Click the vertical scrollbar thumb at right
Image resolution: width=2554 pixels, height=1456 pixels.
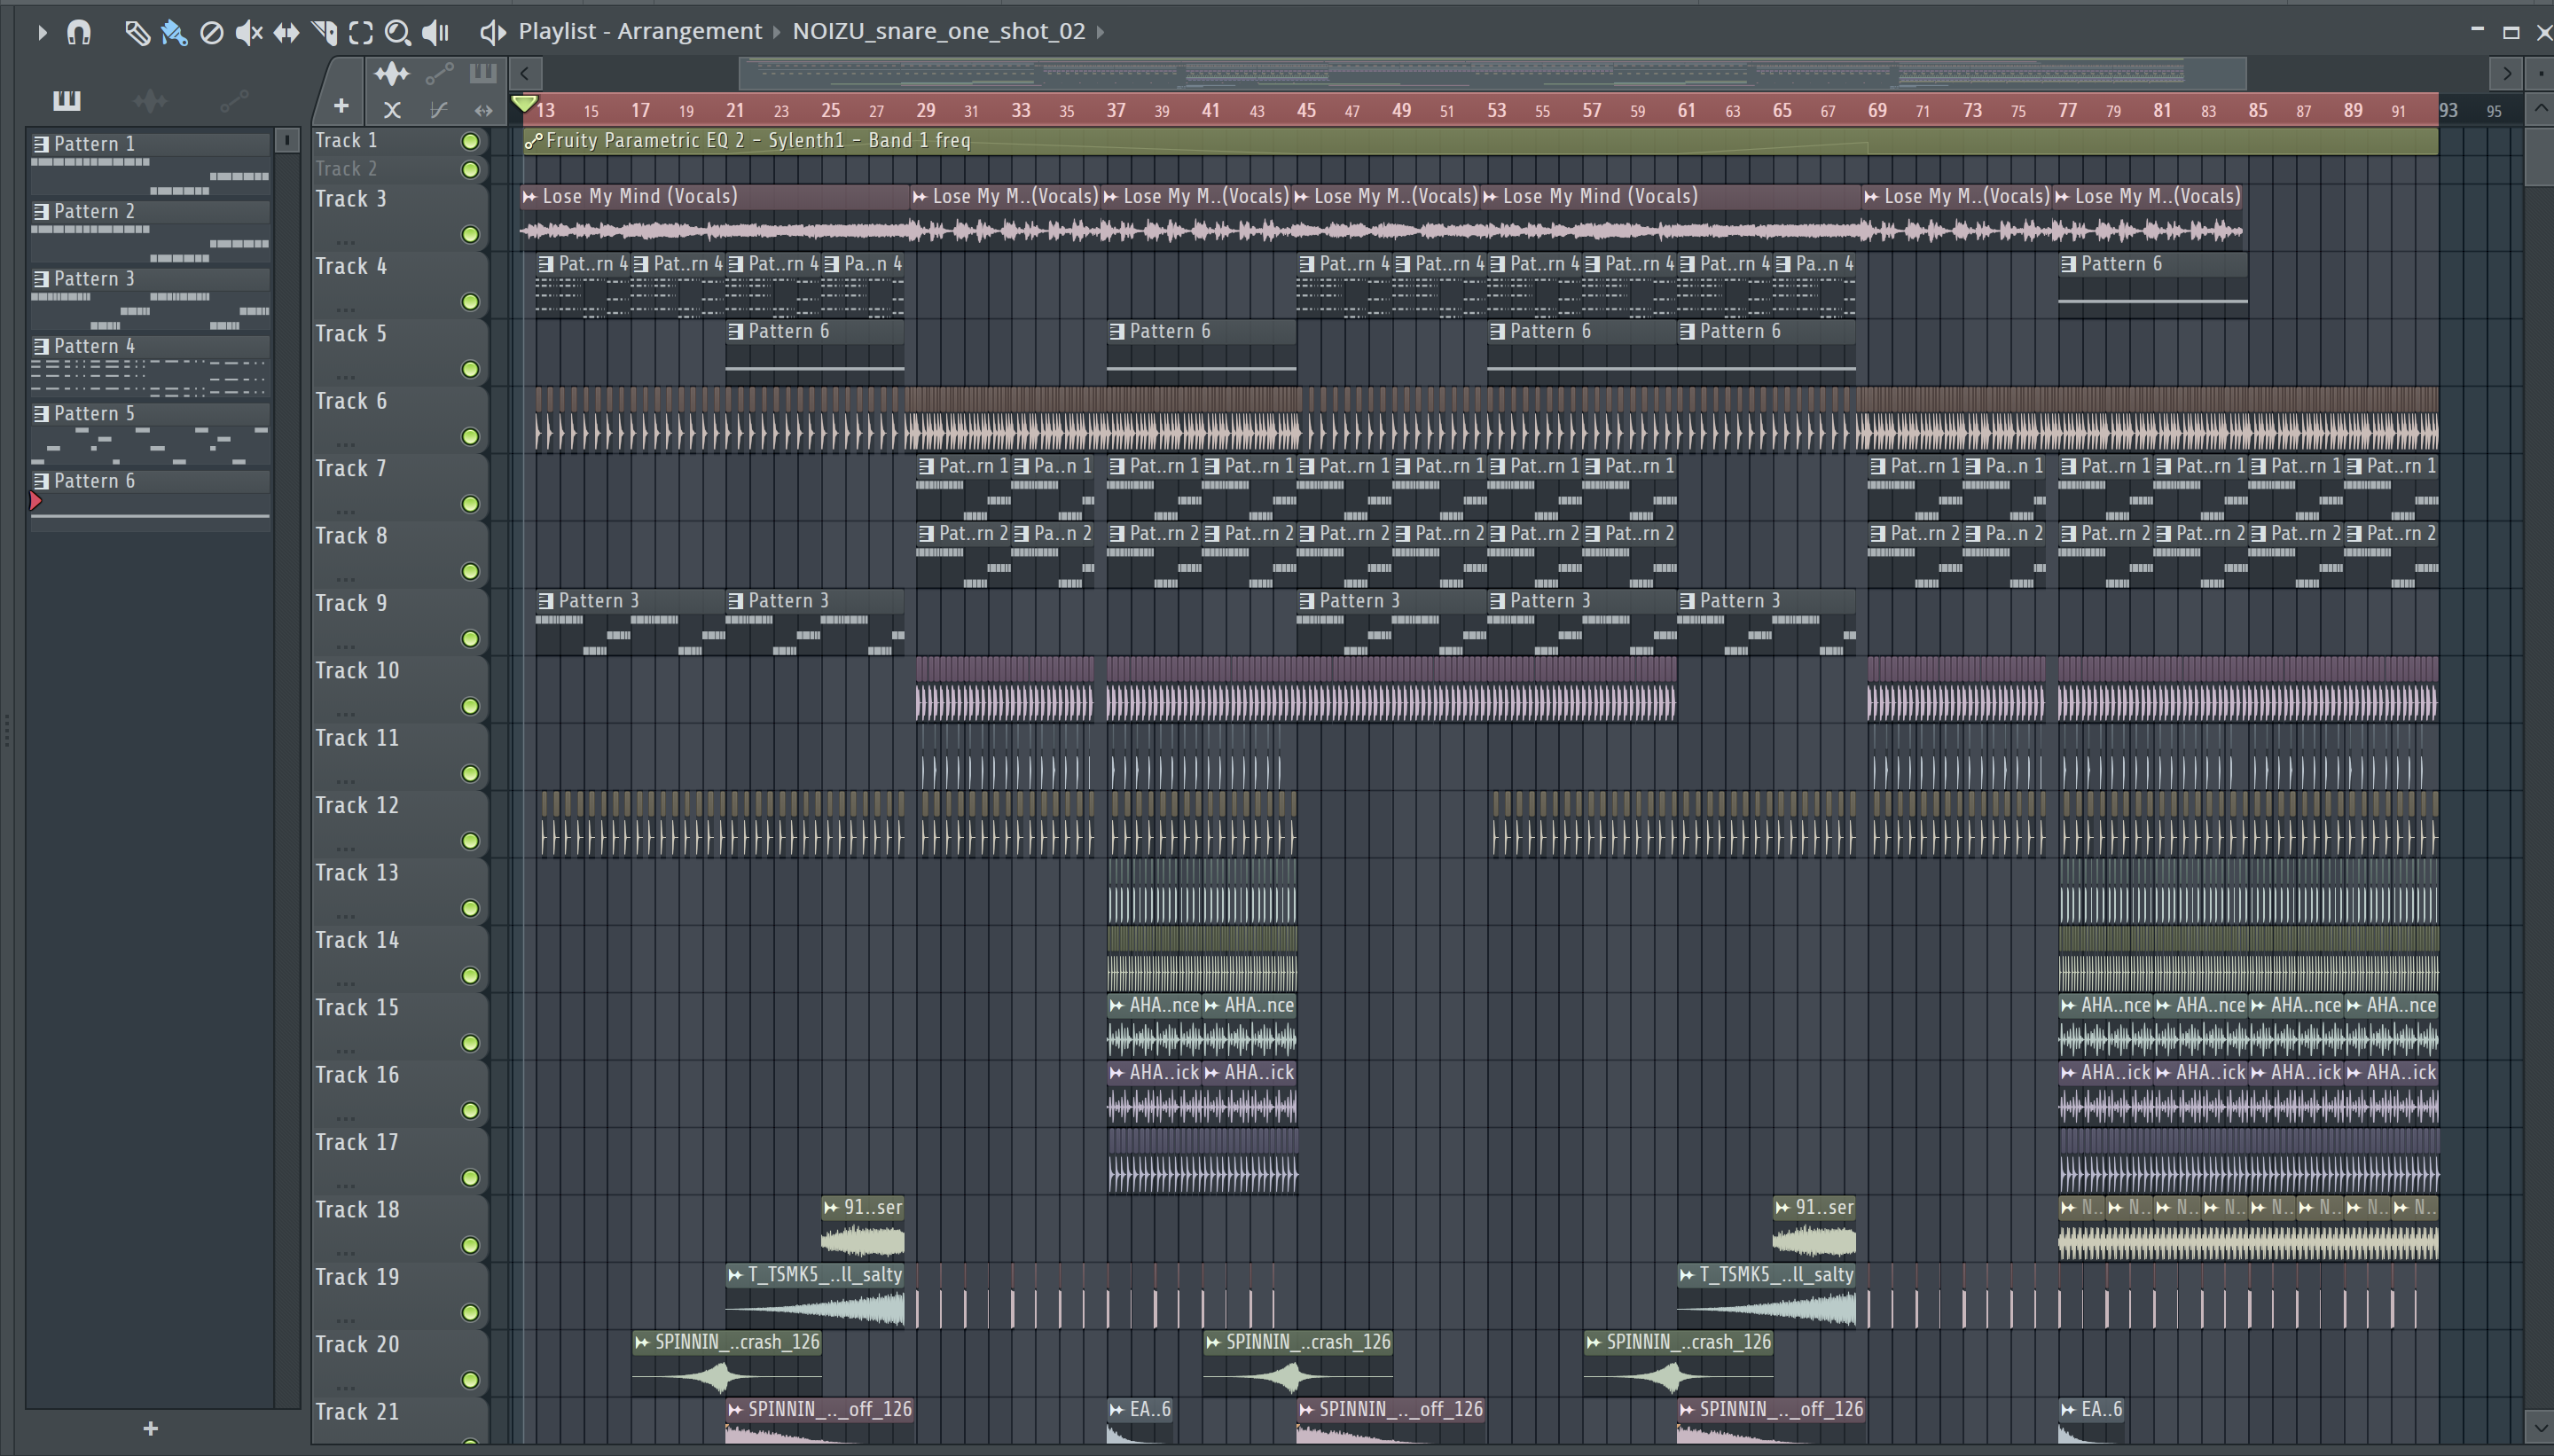[2538, 155]
